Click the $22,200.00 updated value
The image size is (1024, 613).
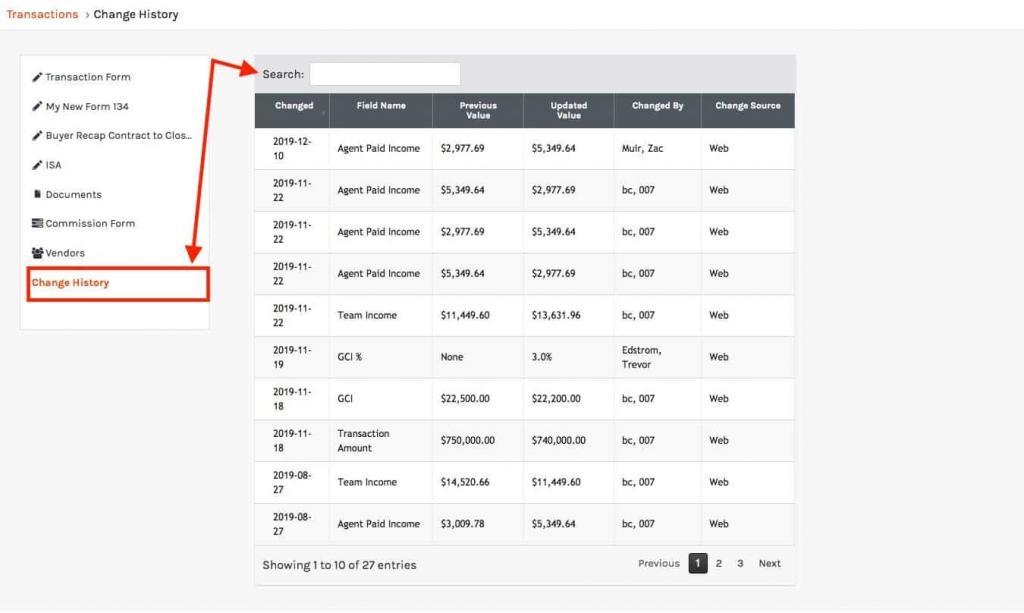556,399
